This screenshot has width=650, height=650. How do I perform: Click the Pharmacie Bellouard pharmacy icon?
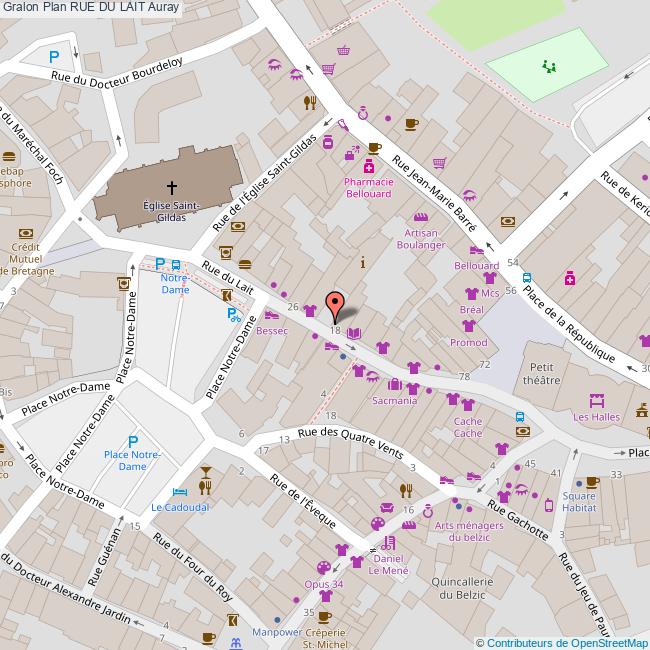click(x=369, y=166)
